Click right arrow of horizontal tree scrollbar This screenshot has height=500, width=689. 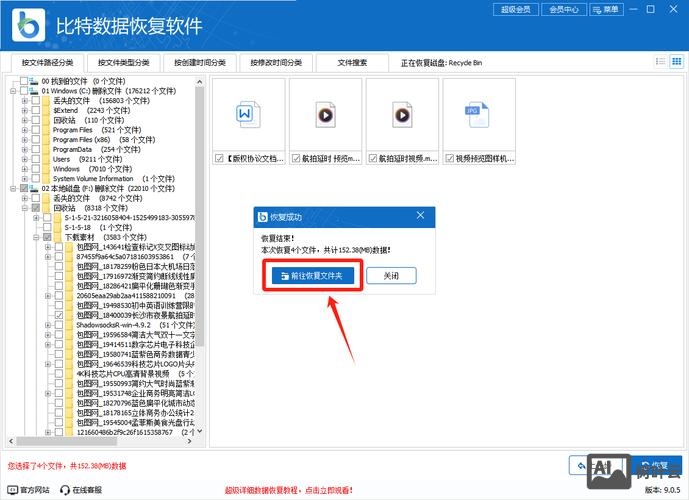[x=189, y=441]
